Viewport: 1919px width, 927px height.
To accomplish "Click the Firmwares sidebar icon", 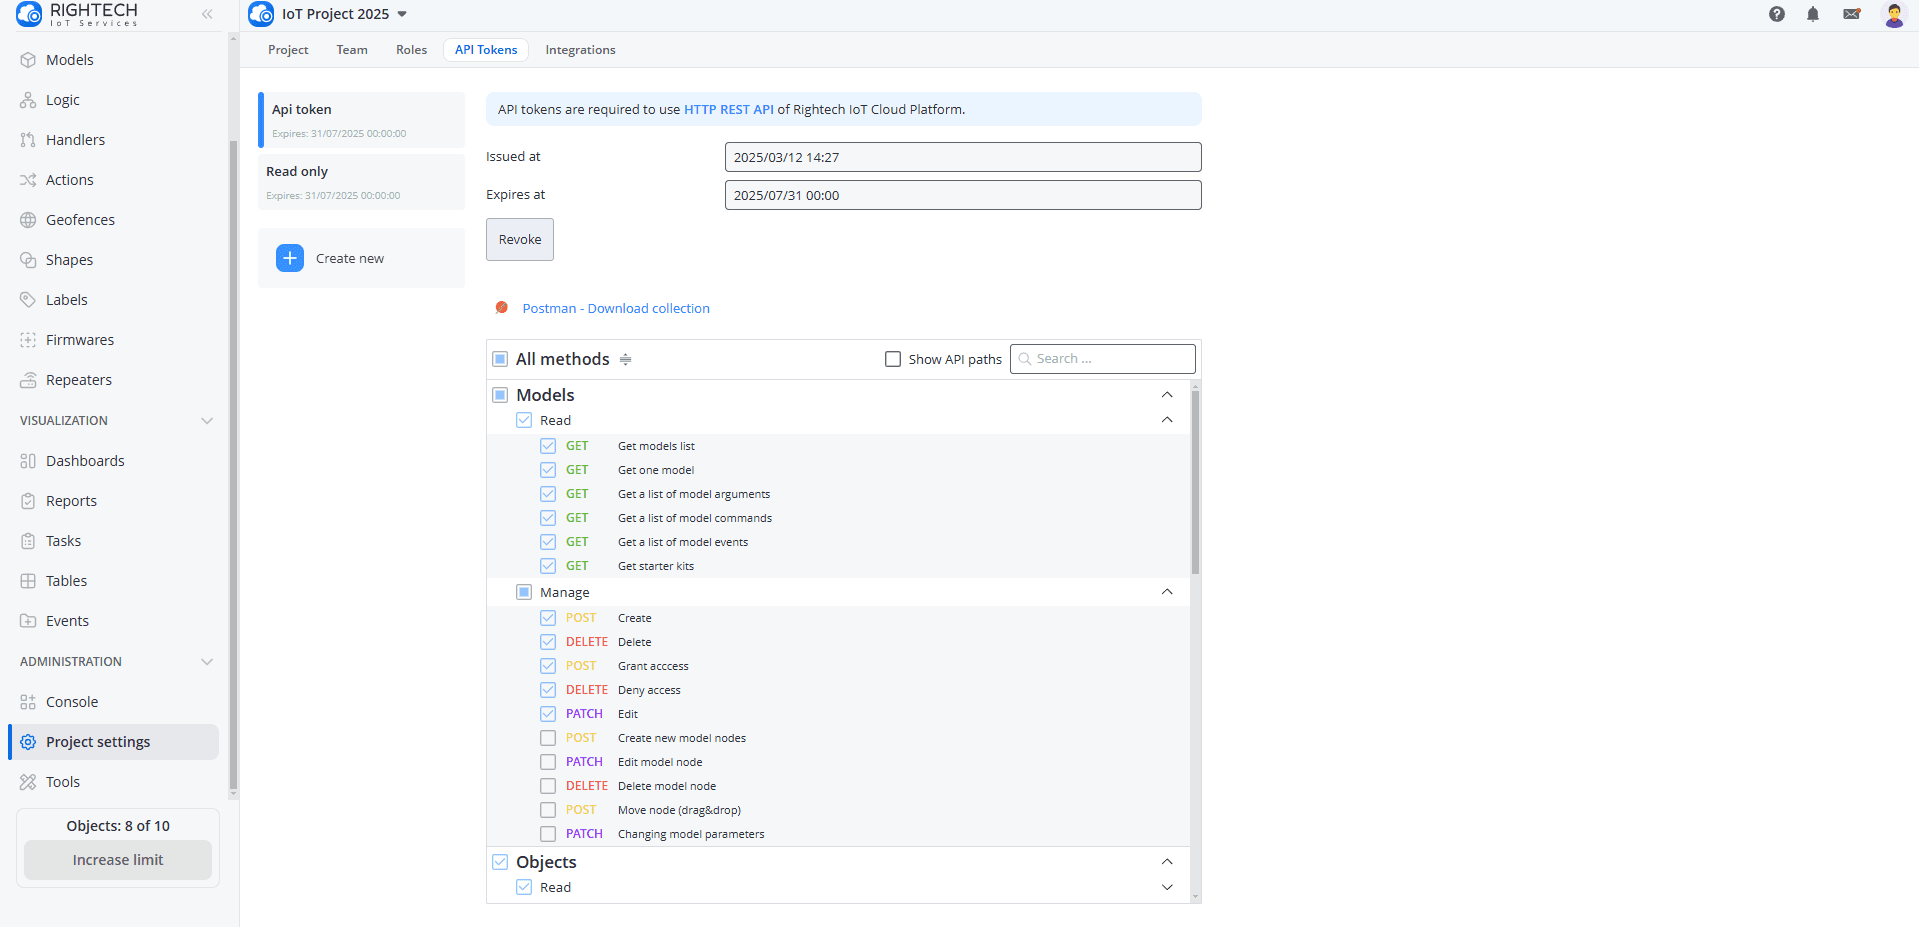I will coord(28,340).
